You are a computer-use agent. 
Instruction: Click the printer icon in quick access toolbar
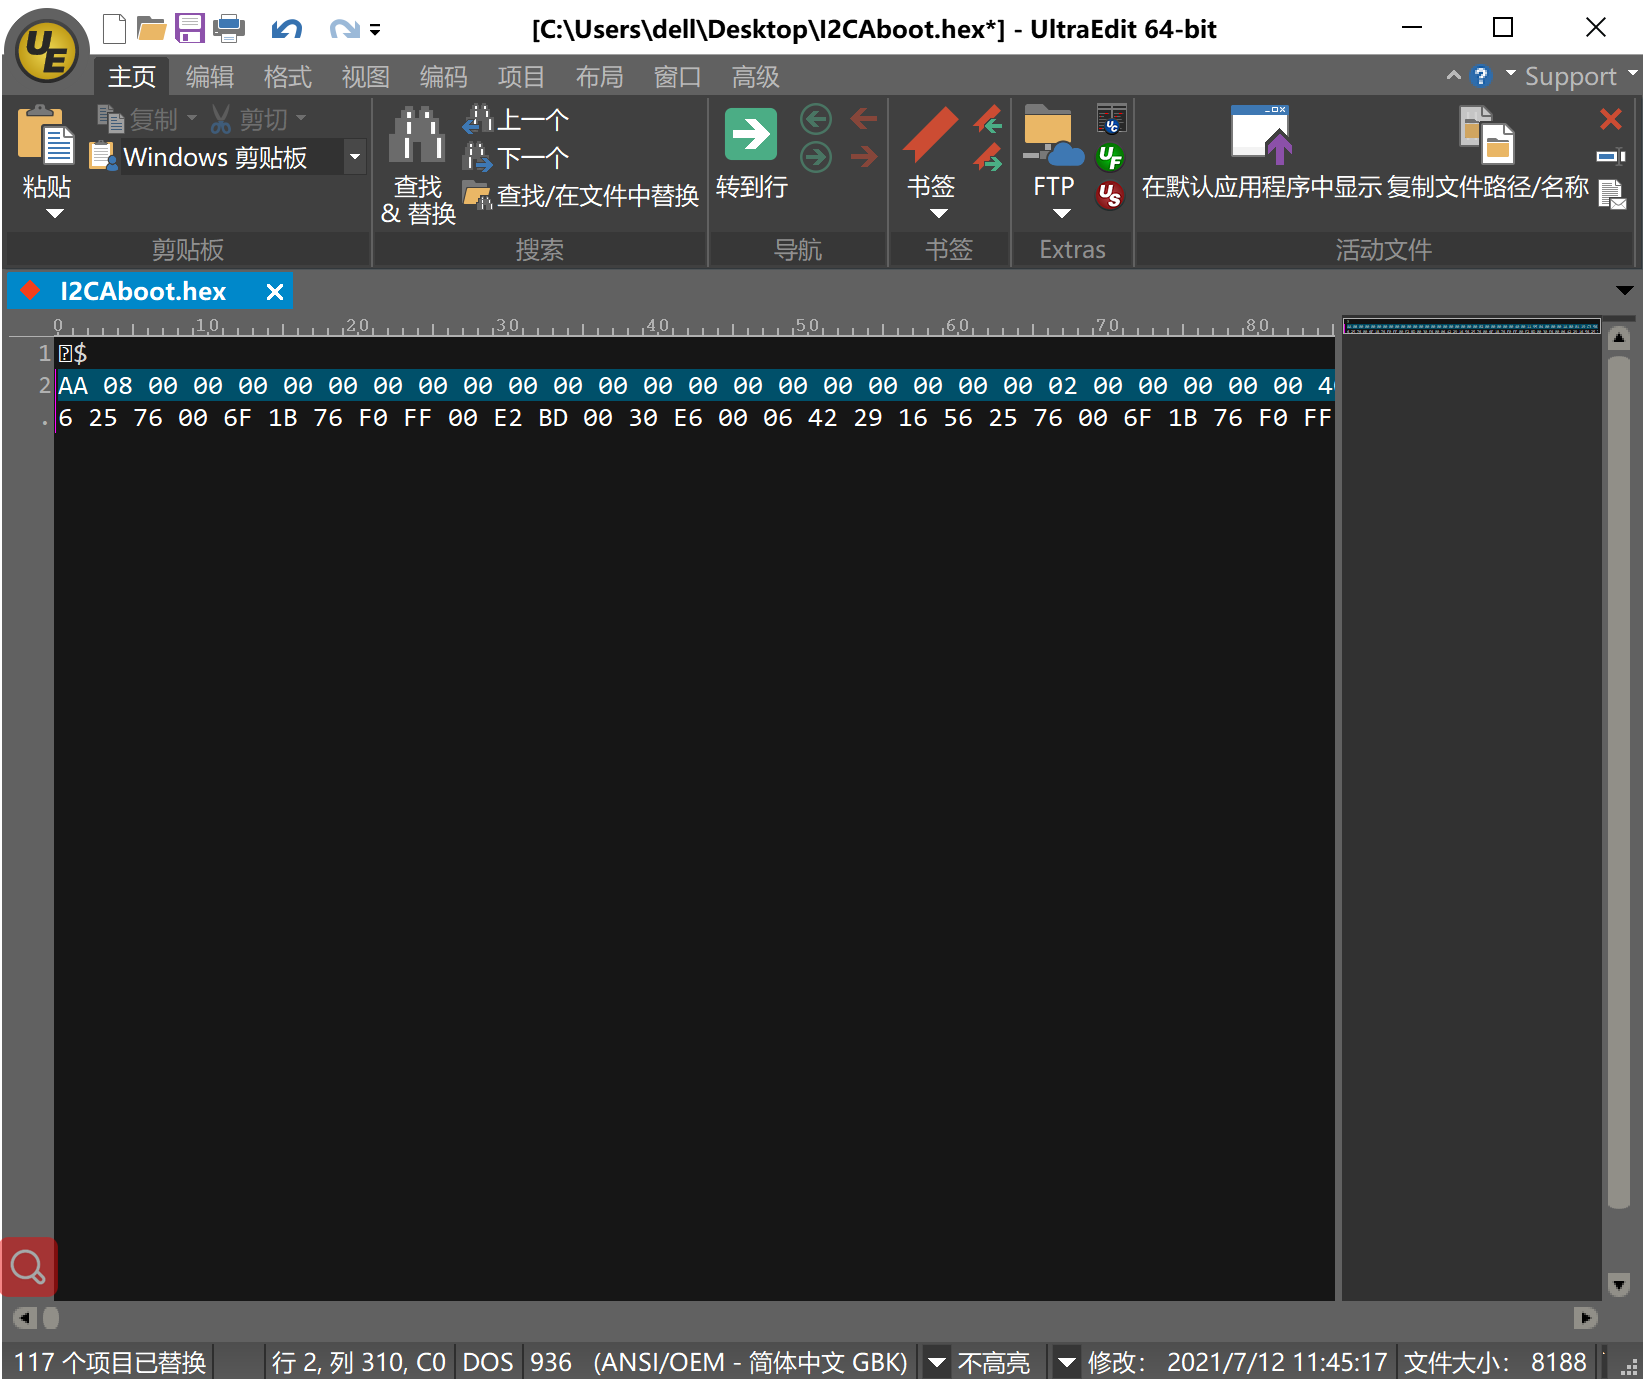point(229,28)
